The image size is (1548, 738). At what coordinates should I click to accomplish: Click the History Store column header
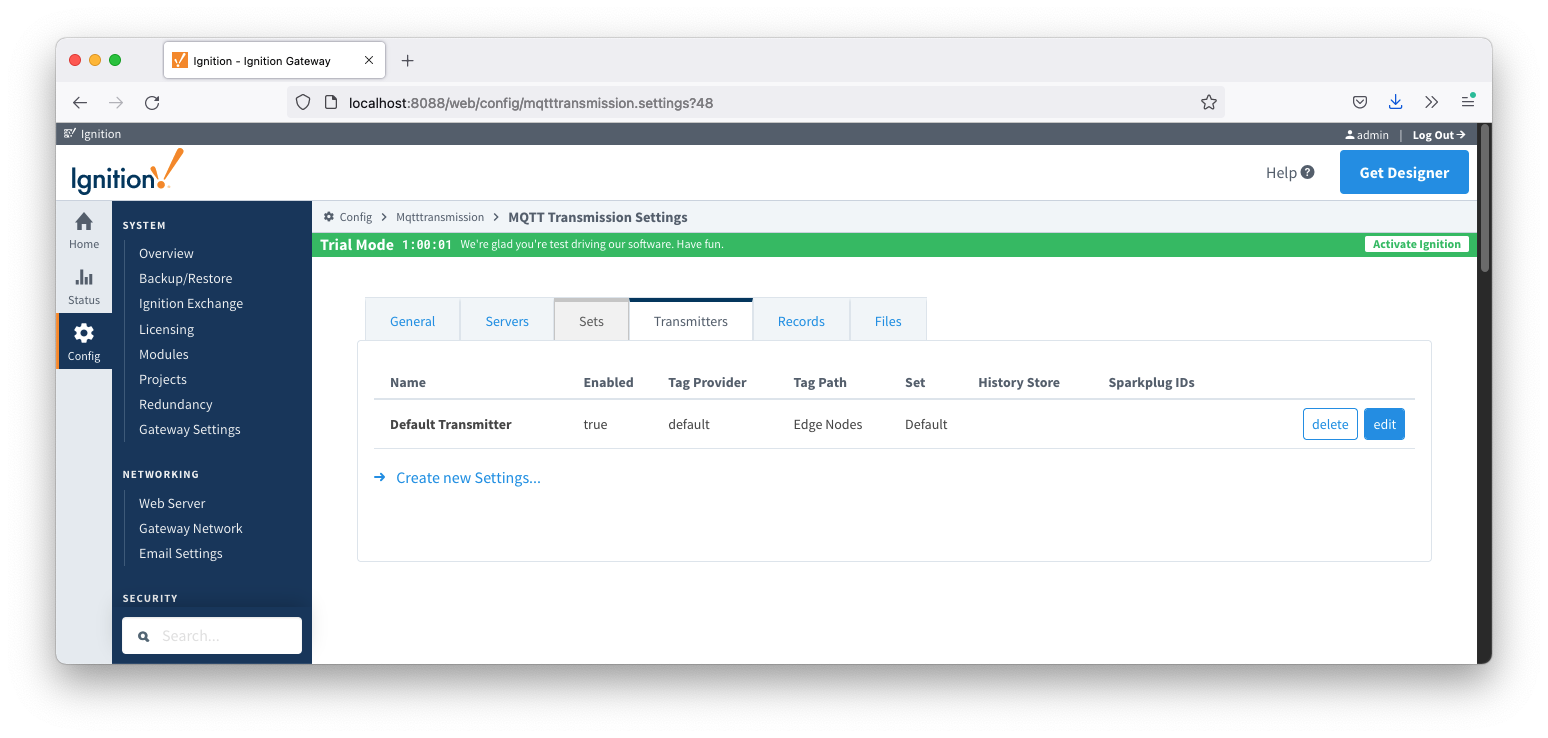[1019, 382]
